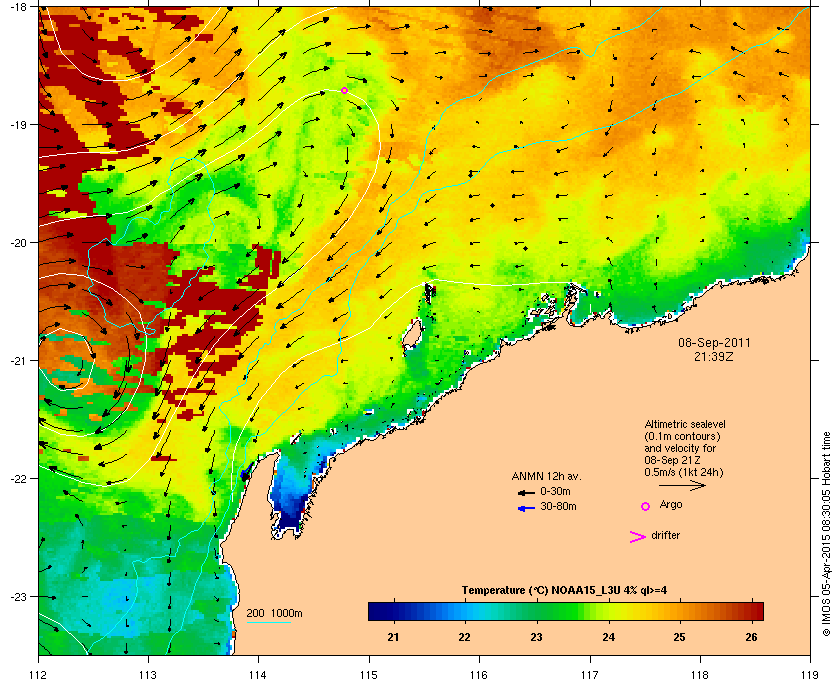The image size is (840, 680).
Task: Click the '0-30m' legend label
Action: [555, 491]
